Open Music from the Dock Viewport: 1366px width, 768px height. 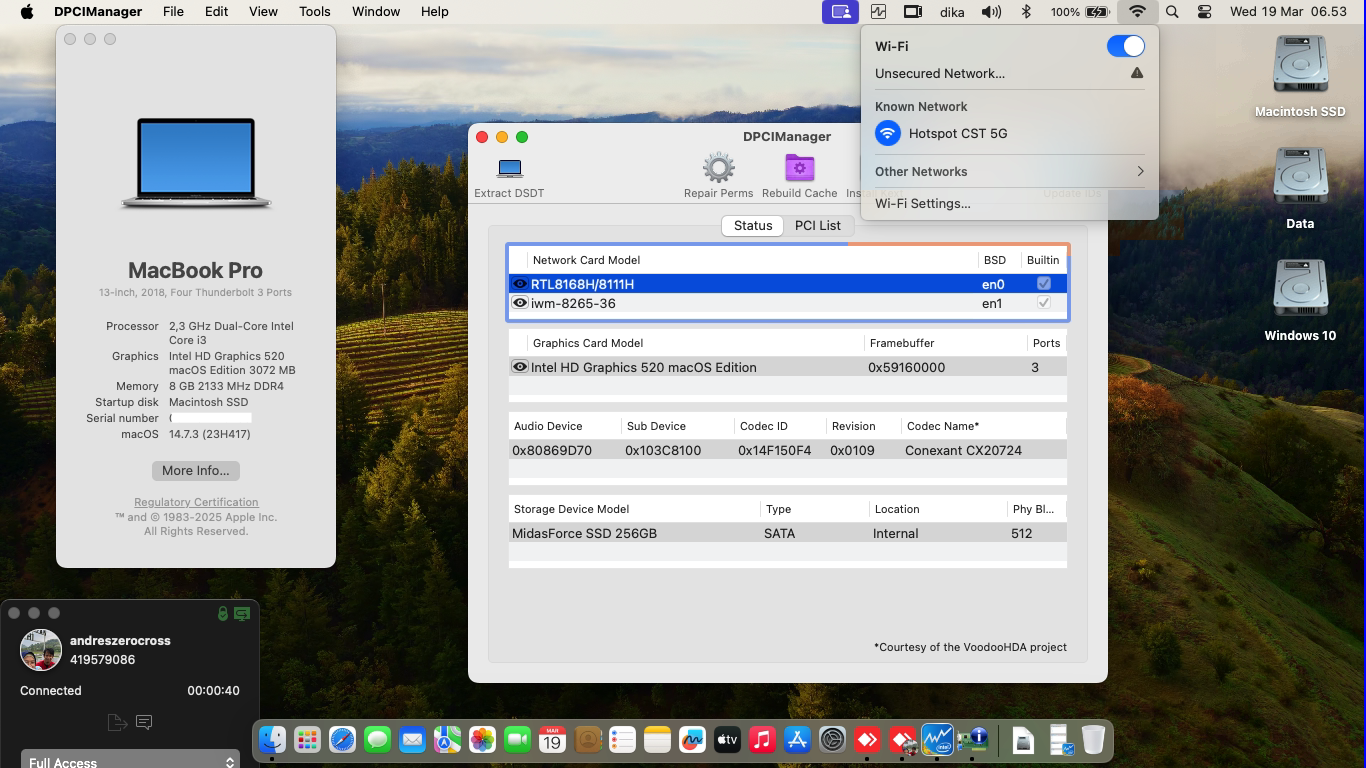(761, 740)
